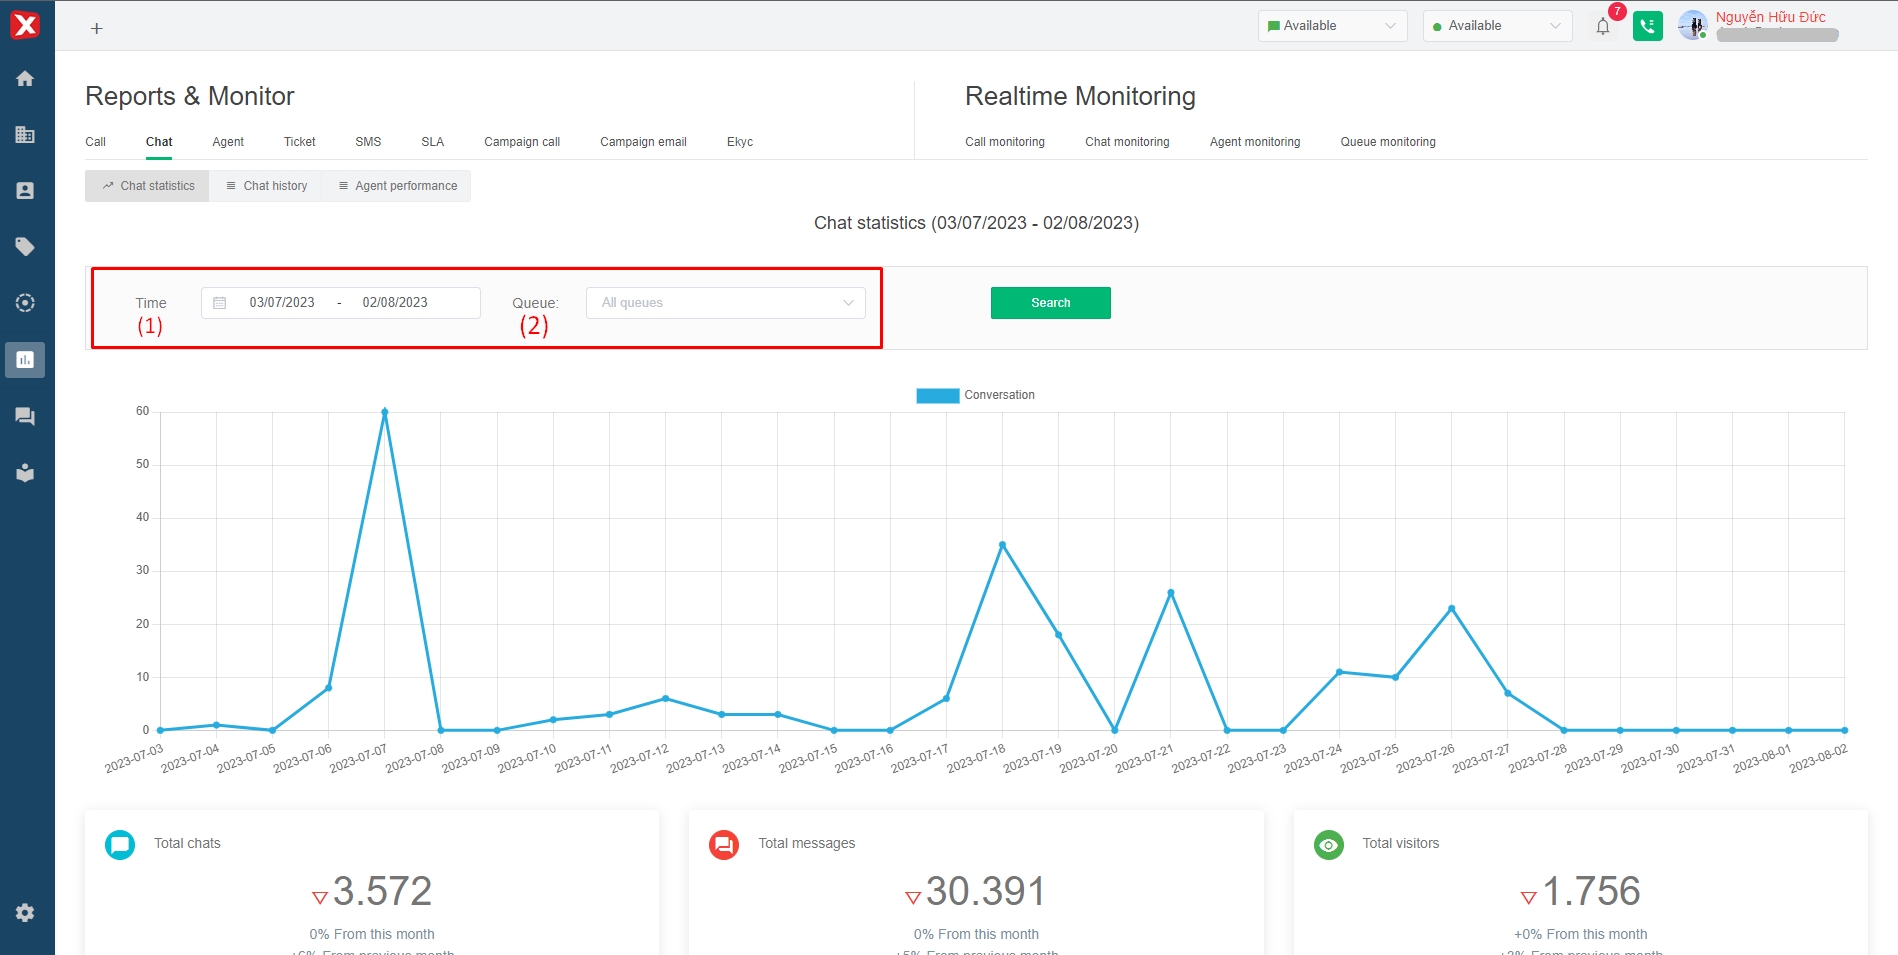The height and width of the screenshot is (955, 1898).
Task: Click the green Search button
Action: point(1050,303)
